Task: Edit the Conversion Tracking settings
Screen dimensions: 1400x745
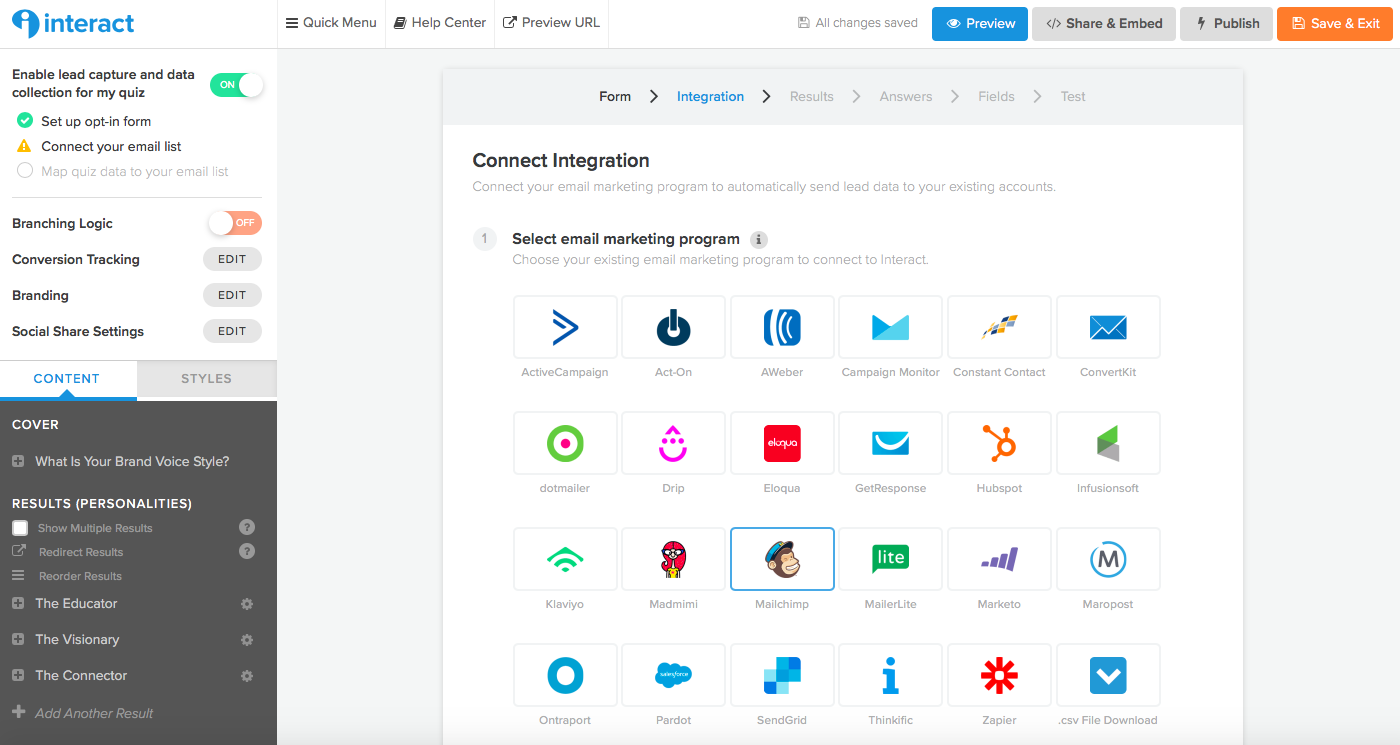Action: [x=232, y=259]
